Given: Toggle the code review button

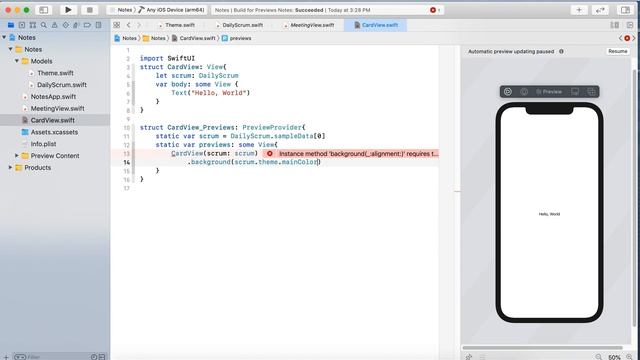Looking at the screenshot, I should [600, 10].
